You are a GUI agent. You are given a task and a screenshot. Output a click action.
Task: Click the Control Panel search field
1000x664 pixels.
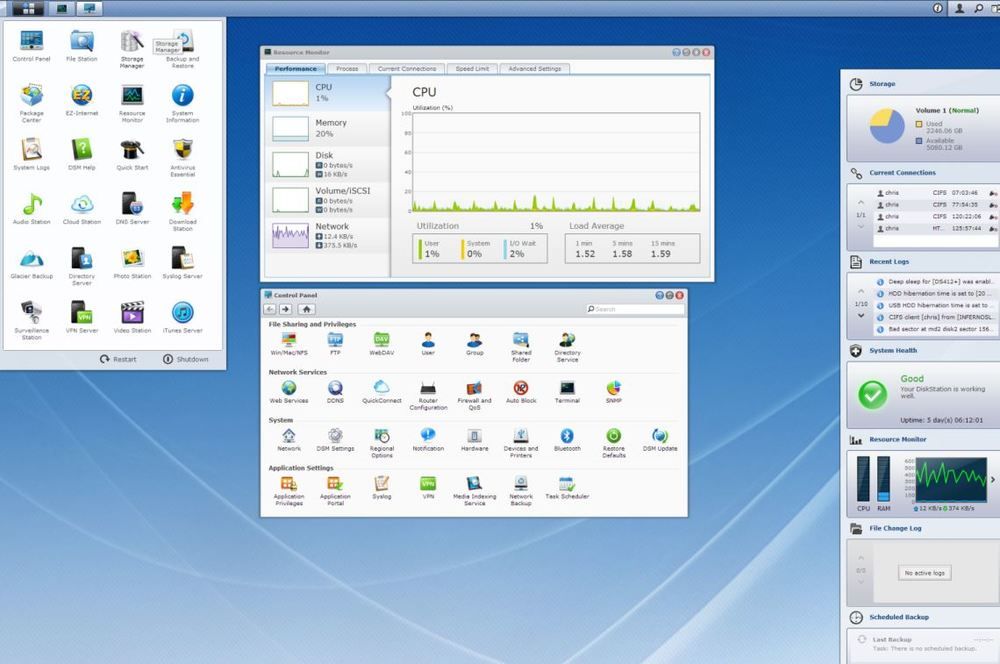click(635, 309)
